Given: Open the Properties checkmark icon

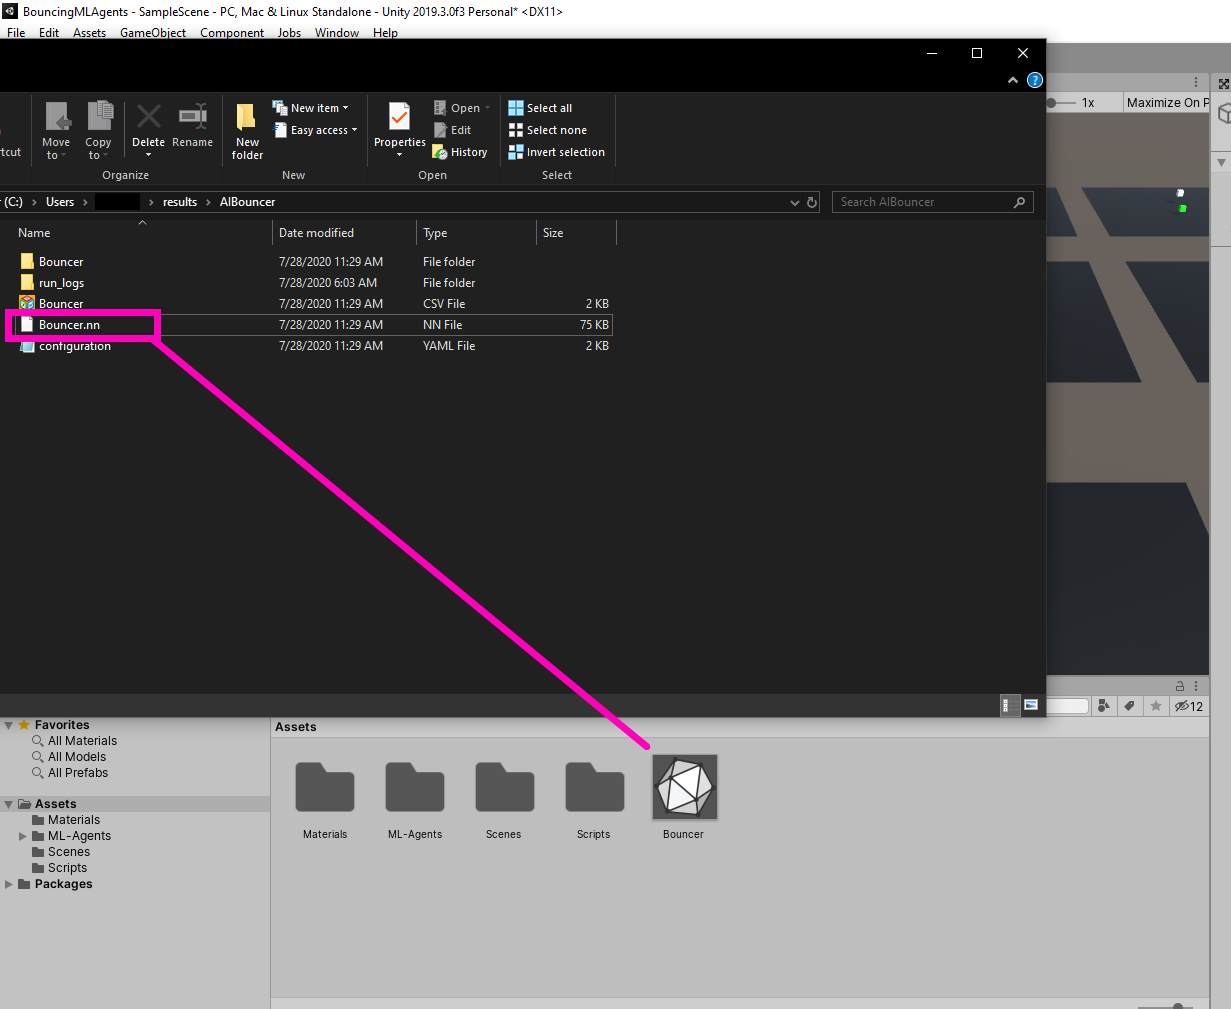Looking at the screenshot, I should pos(399,117).
